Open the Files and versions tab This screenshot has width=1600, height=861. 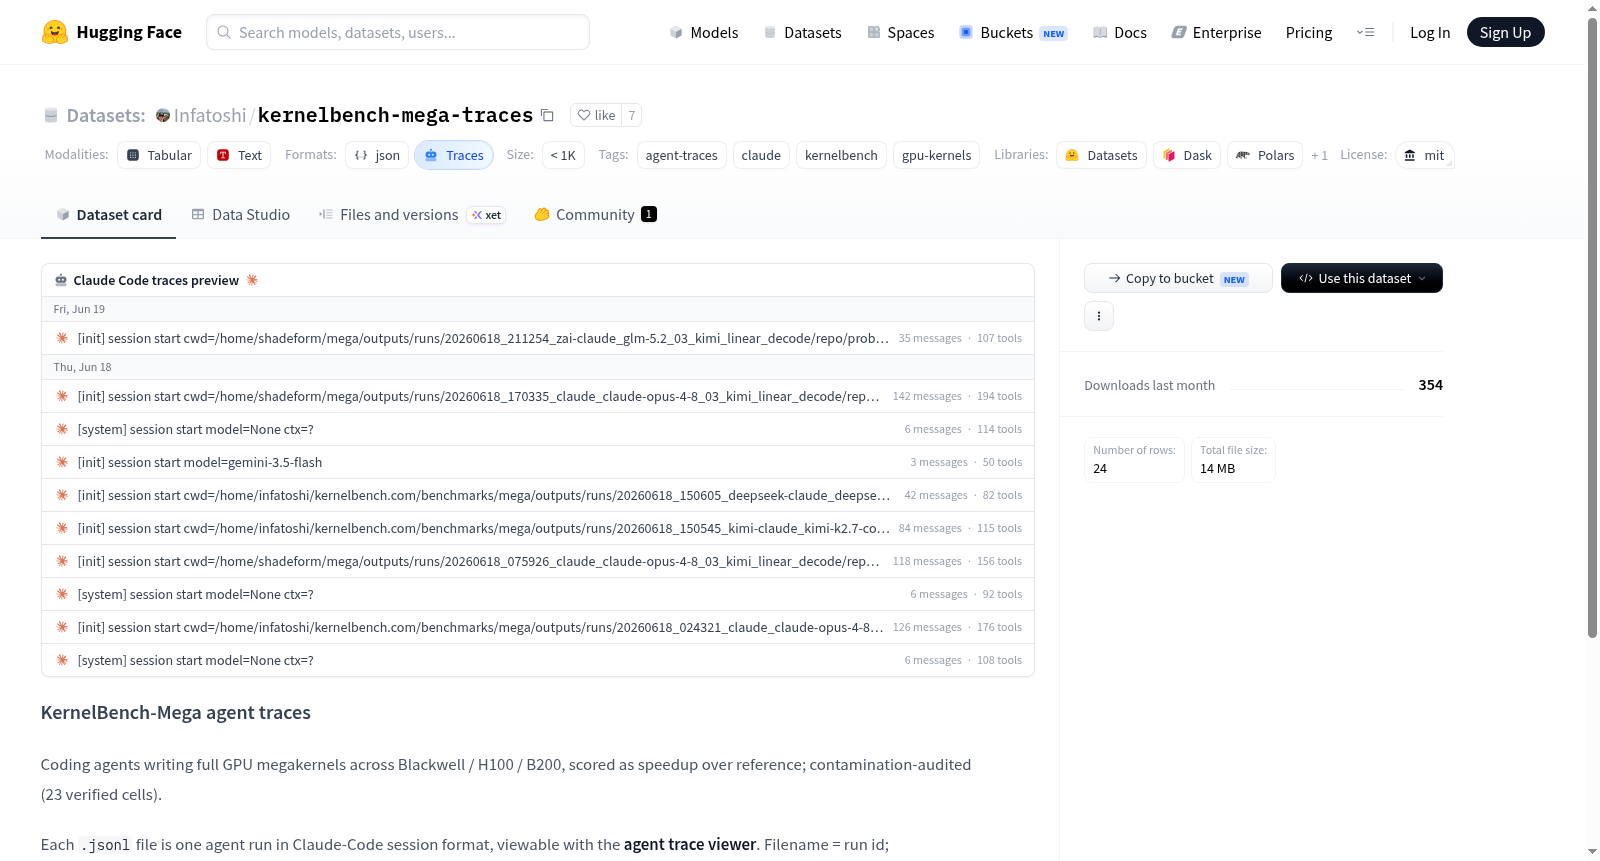pos(412,215)
